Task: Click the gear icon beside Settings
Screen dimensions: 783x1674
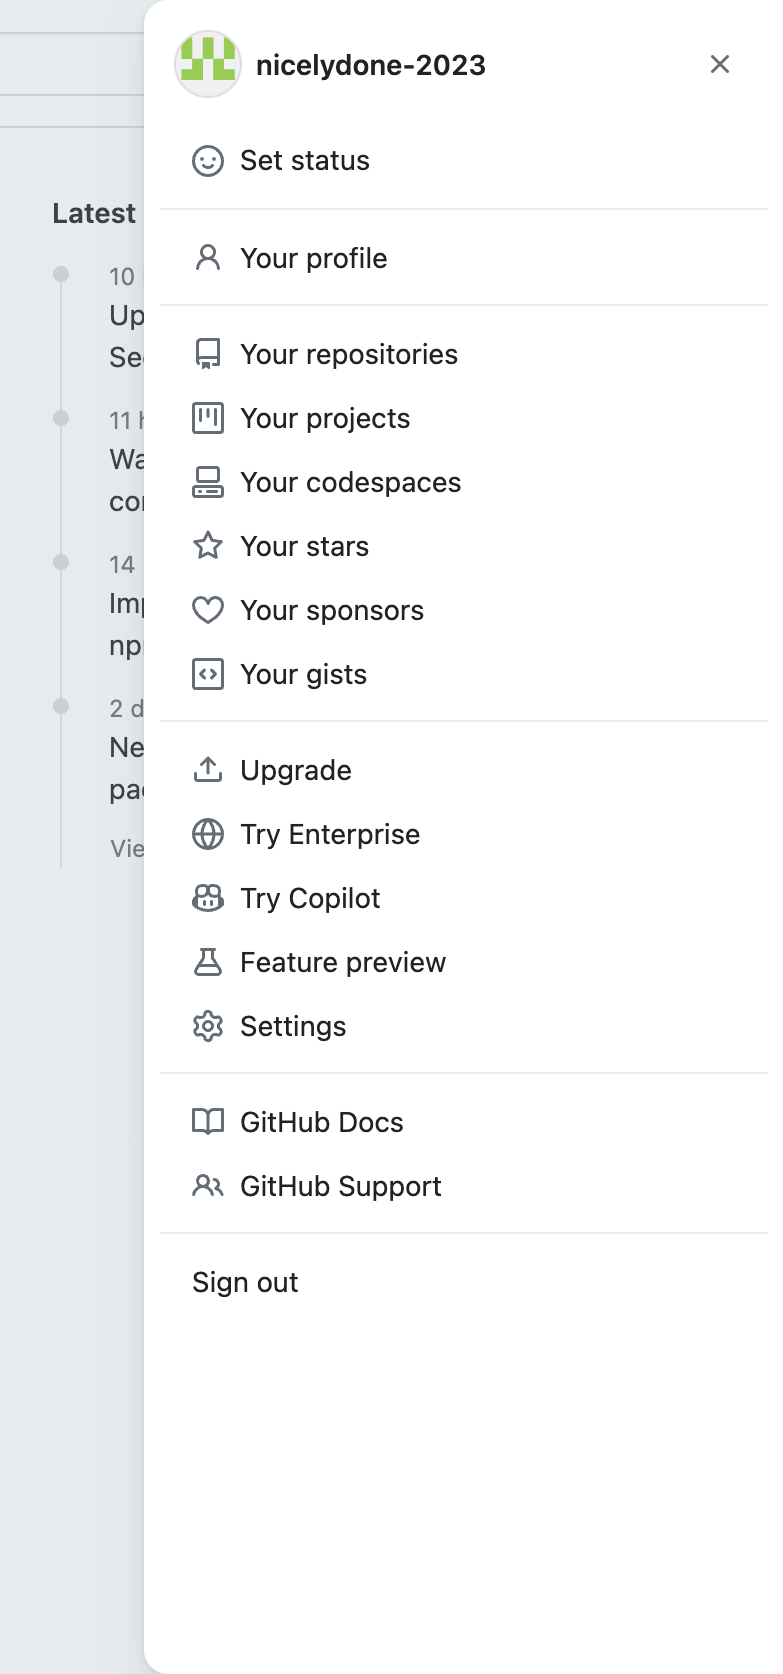Action: (x=208, y=1026)
